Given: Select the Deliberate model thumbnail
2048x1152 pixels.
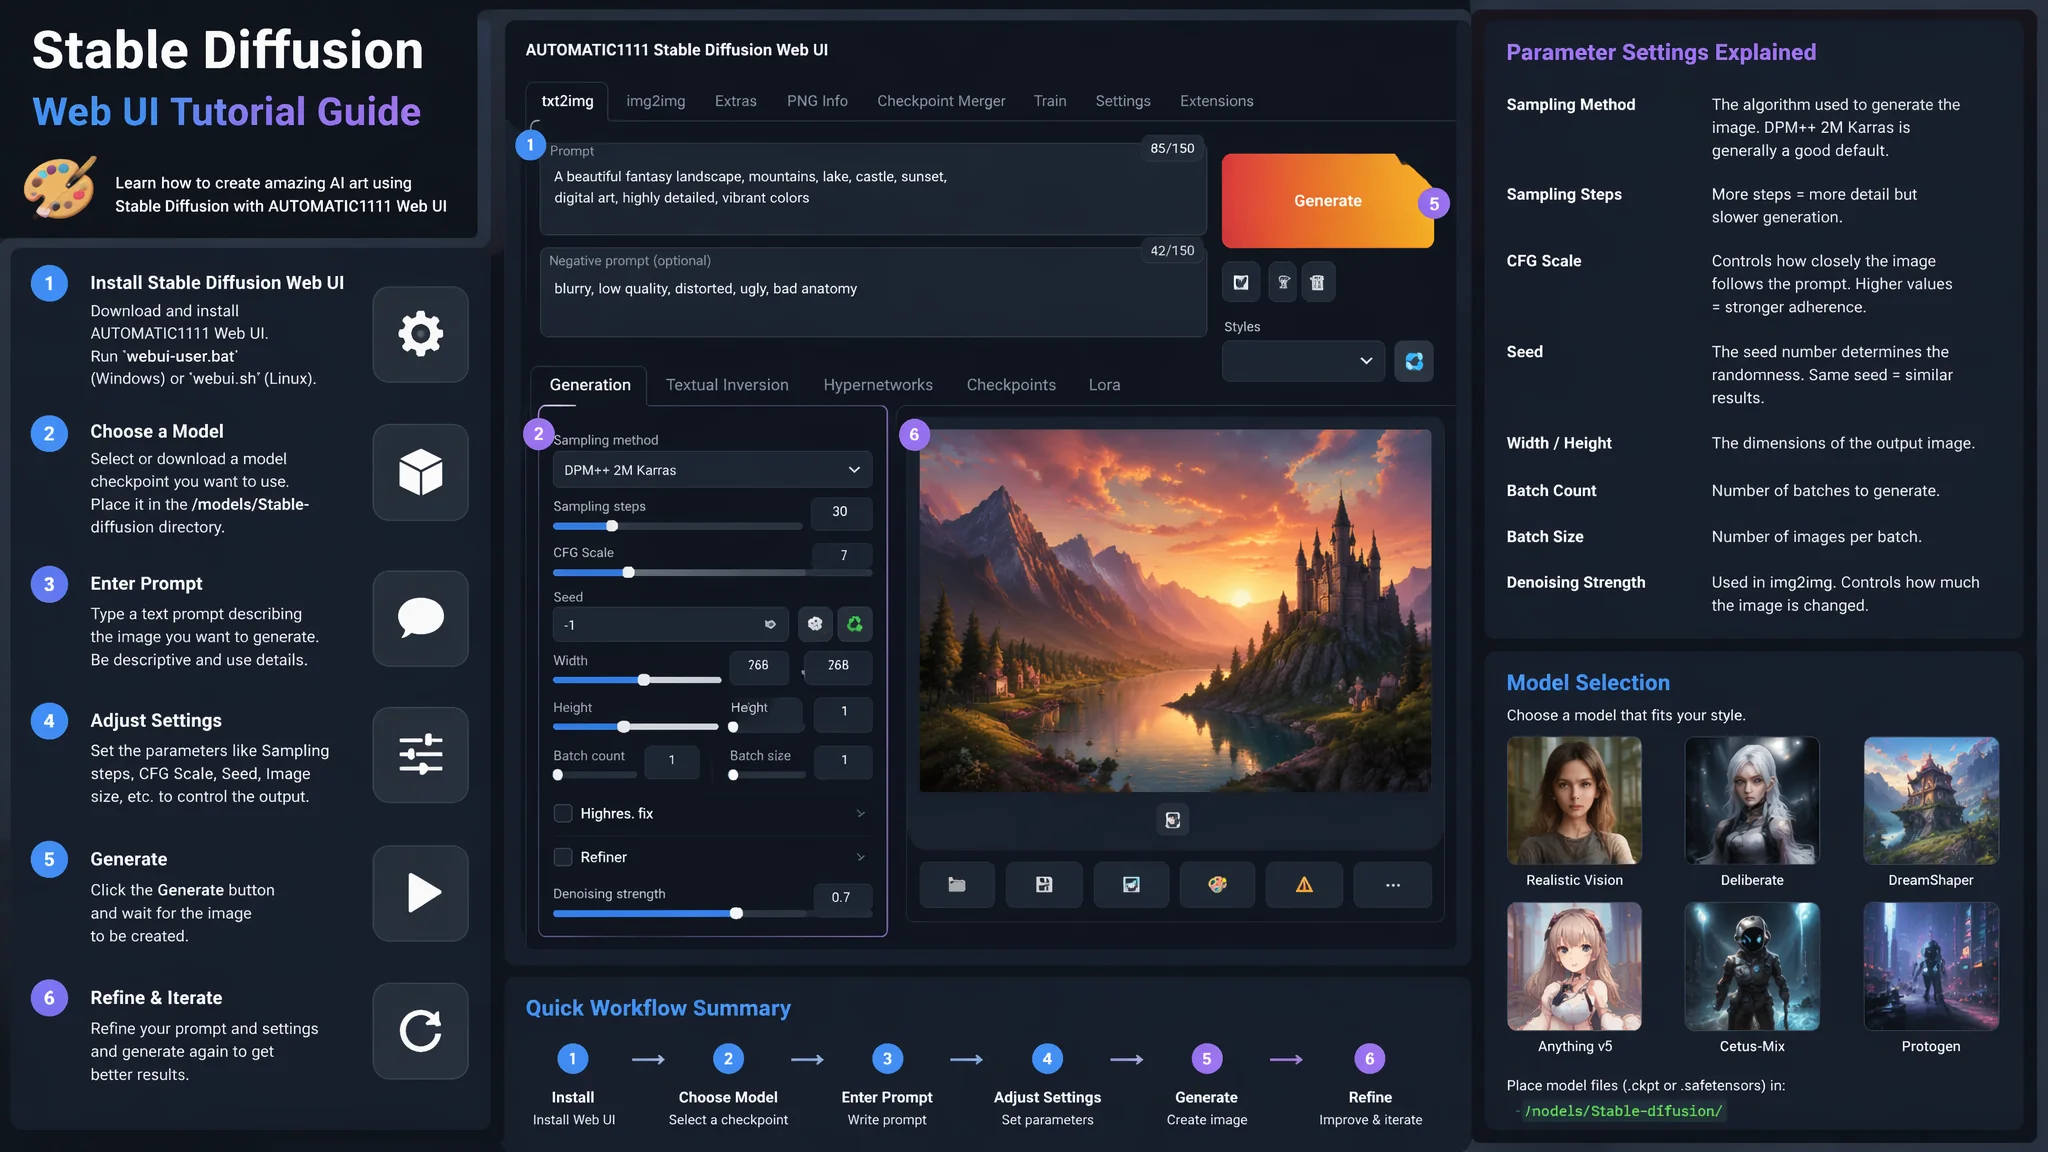Looking at the screenshot, I should [x=1752, y=801].
